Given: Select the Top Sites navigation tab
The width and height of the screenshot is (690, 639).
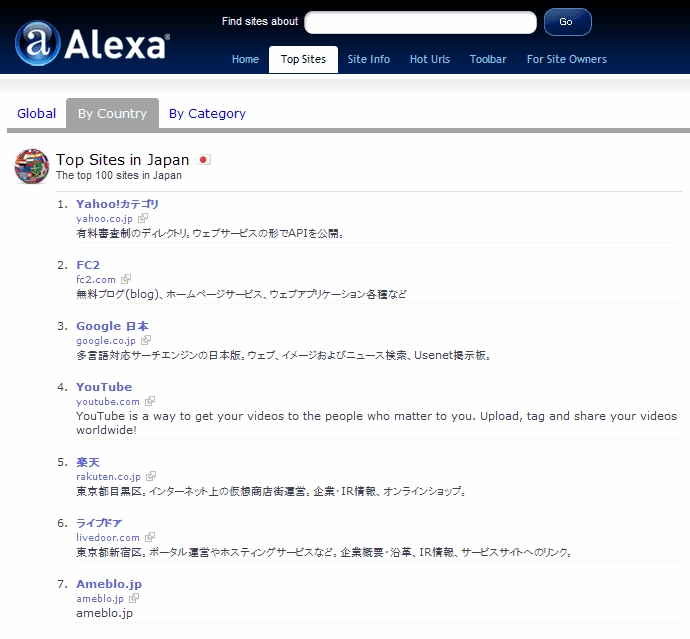Looking at the screenshot, I should point(303,59).
